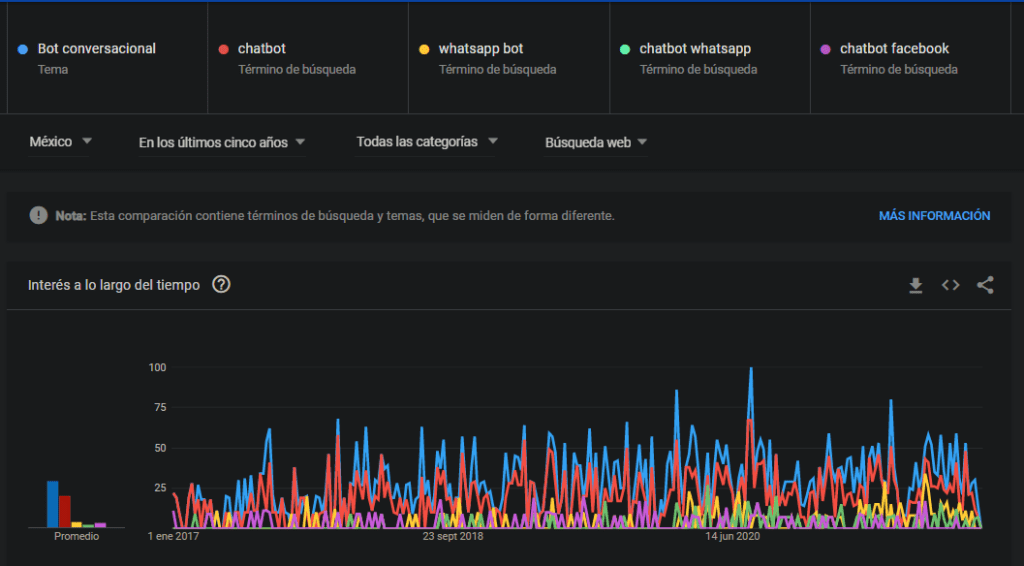Open help for Interés a lo largo del tiempo
Image resolution: width=1024 pixels, height=566 pixels.
[x=221, y=285]
